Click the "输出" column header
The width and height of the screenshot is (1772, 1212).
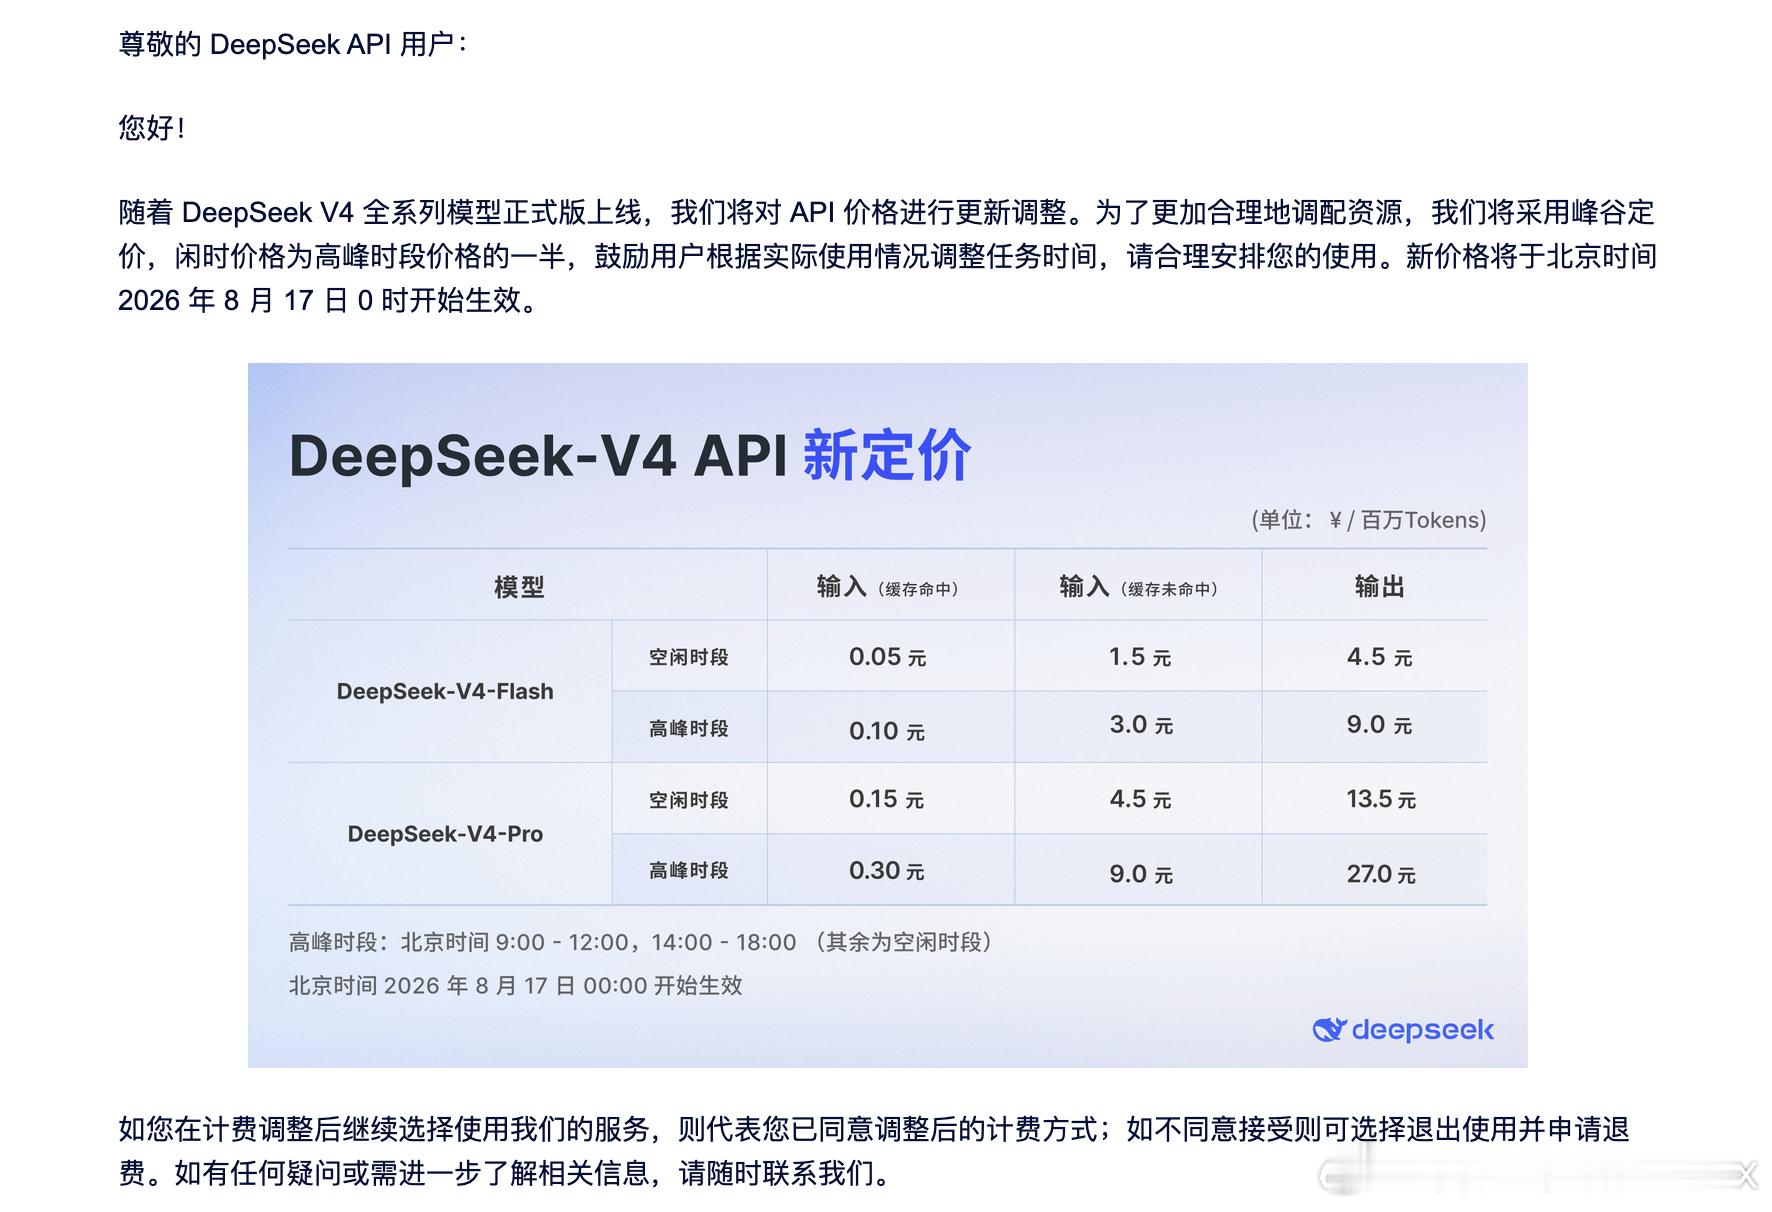coord(1379,587)
